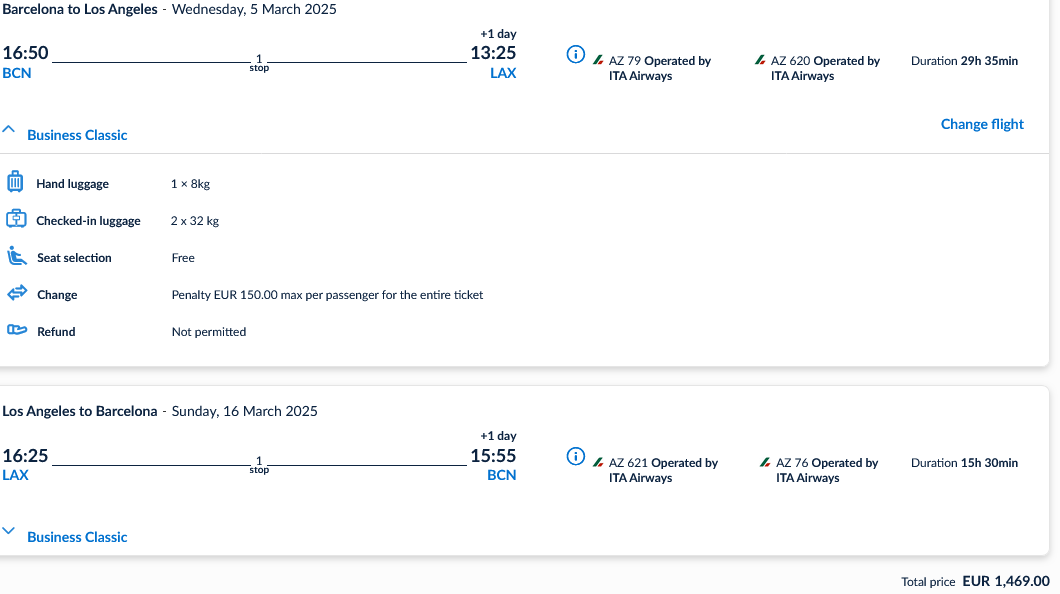
Task: Click the ITA Airways logo beside AZ 621
Action: coord(599,463)
